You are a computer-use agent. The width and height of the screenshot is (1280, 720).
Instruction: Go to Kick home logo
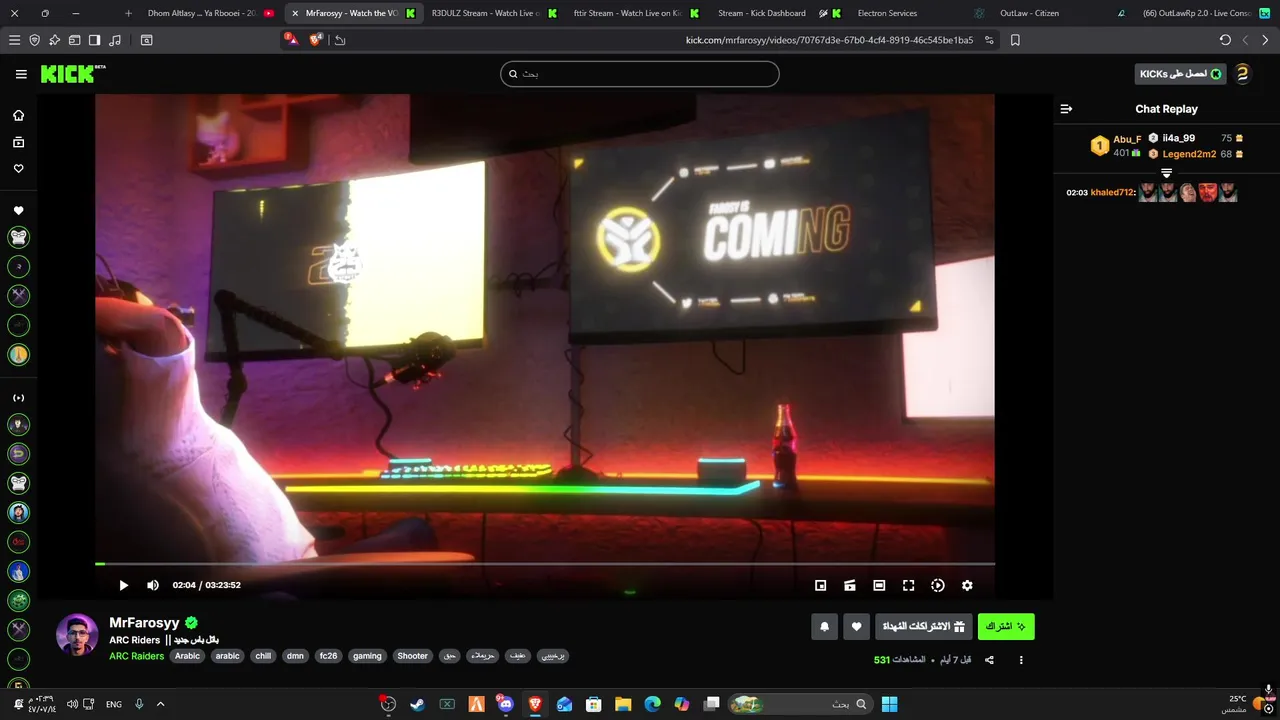(73, 74)
